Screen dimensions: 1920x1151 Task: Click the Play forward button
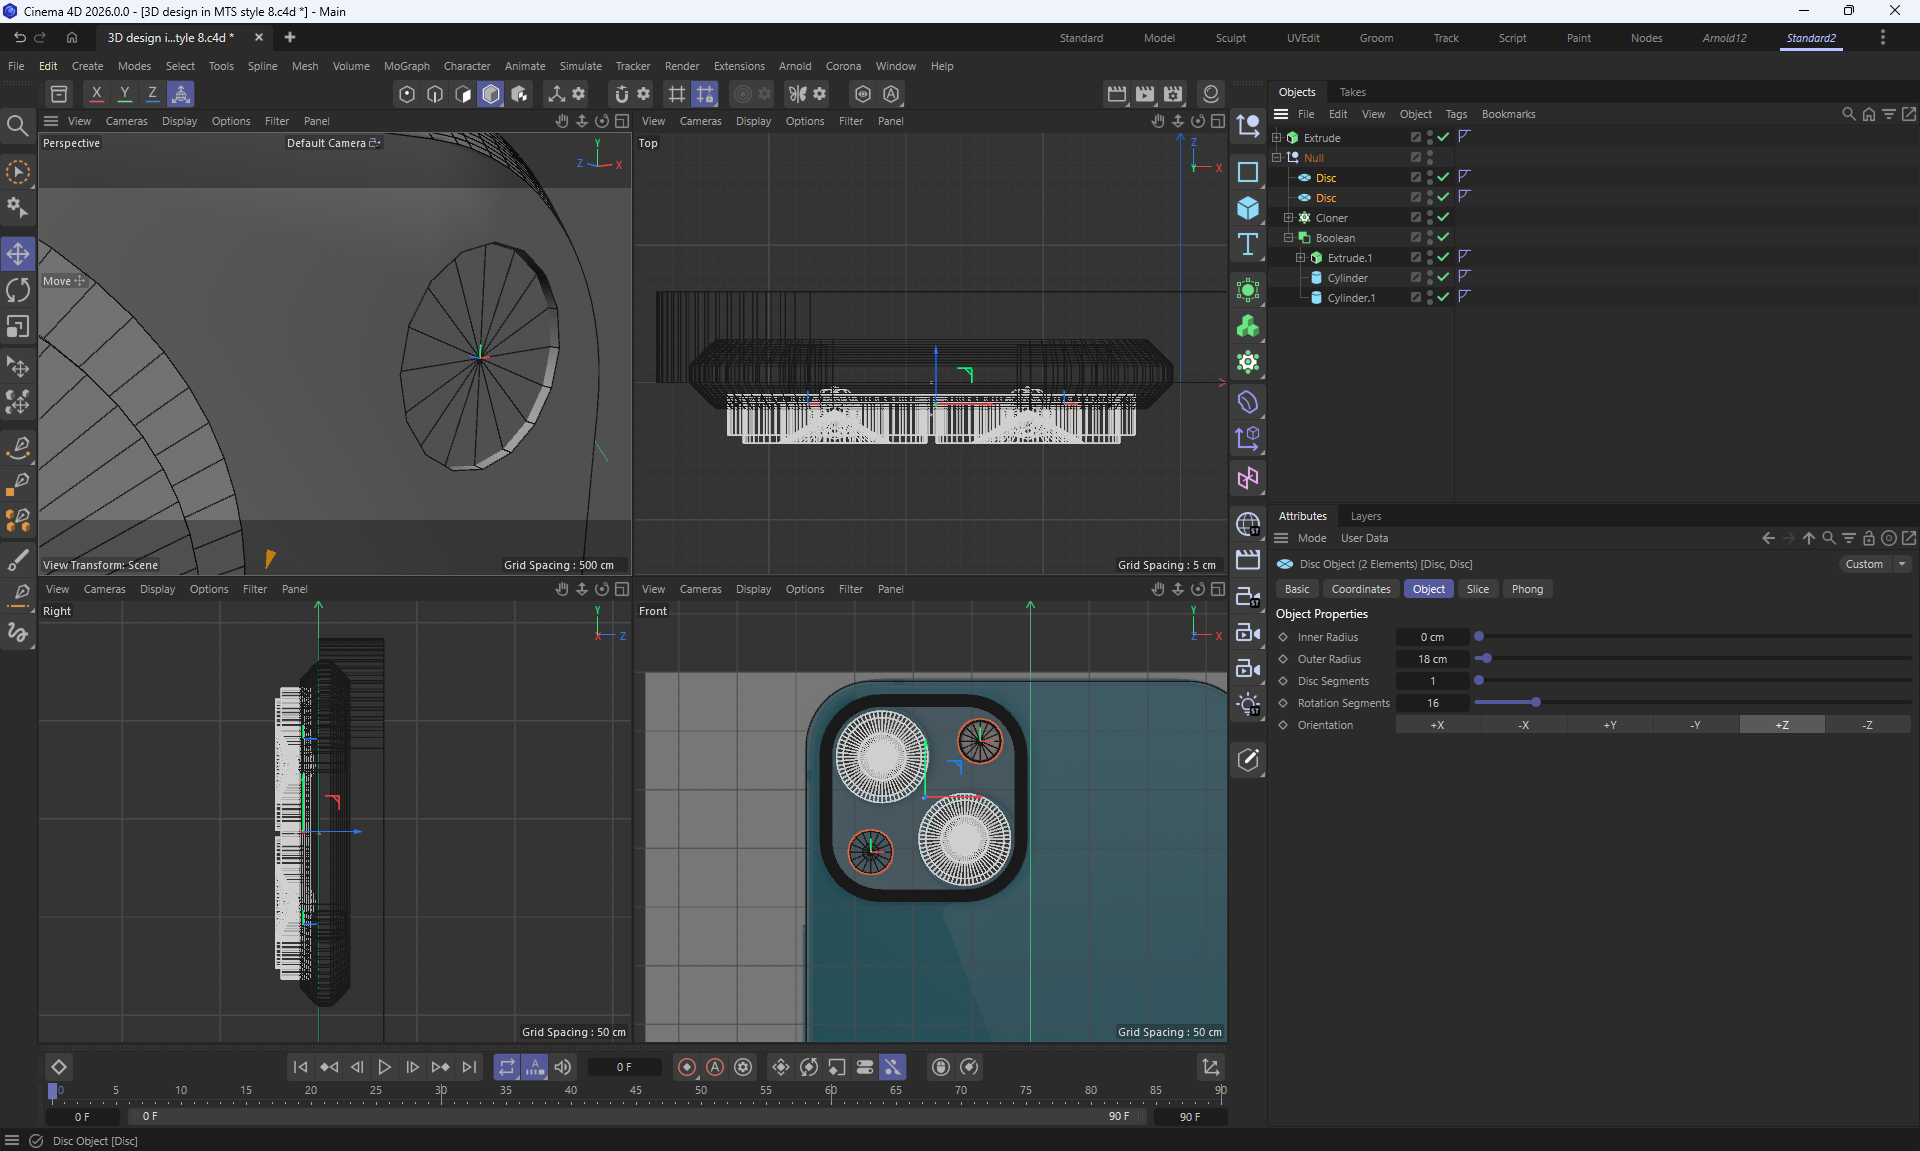pyautogui.click(x=384, y=1067)
